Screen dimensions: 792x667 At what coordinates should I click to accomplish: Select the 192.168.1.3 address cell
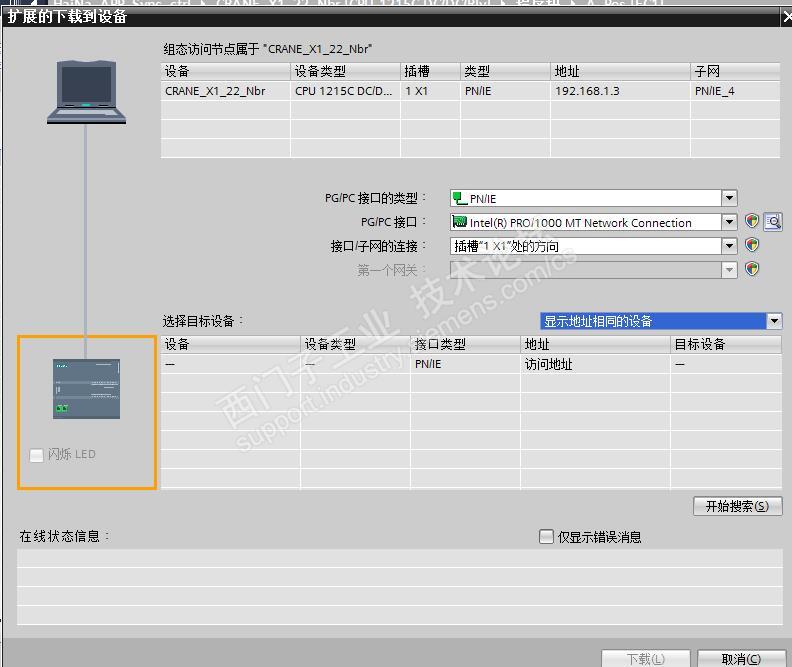[620, 91]
